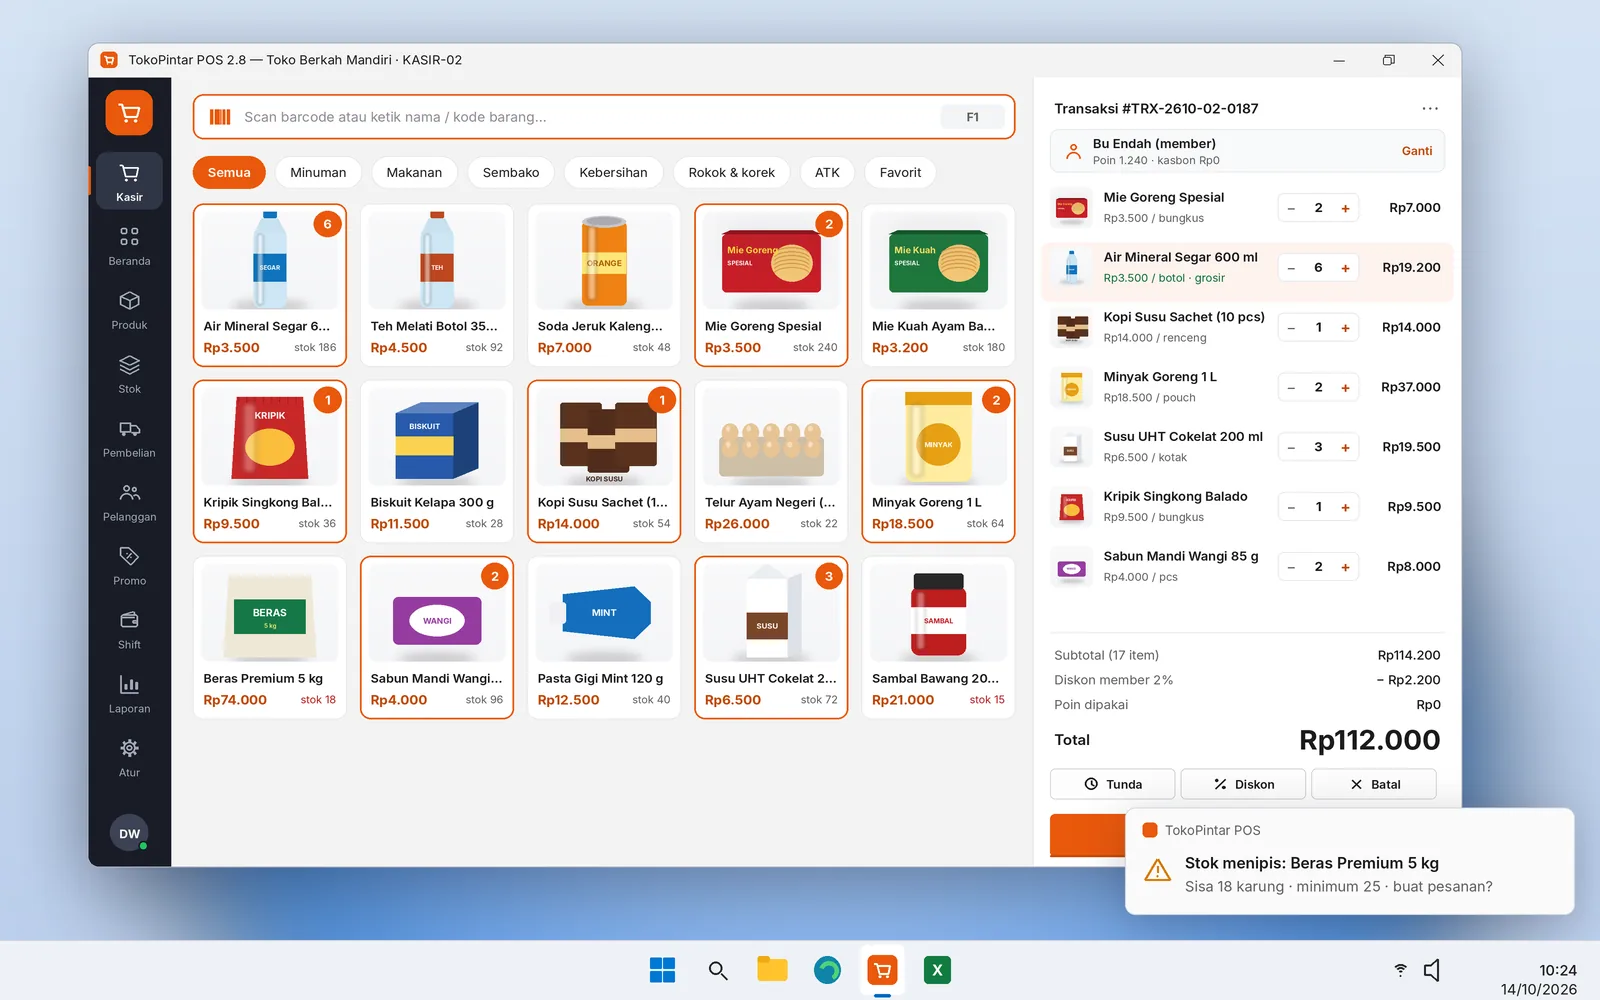Increase Kopi Susu Sachet quantity
This screenshot has height=1000, width=1600.
point(1345,328)
